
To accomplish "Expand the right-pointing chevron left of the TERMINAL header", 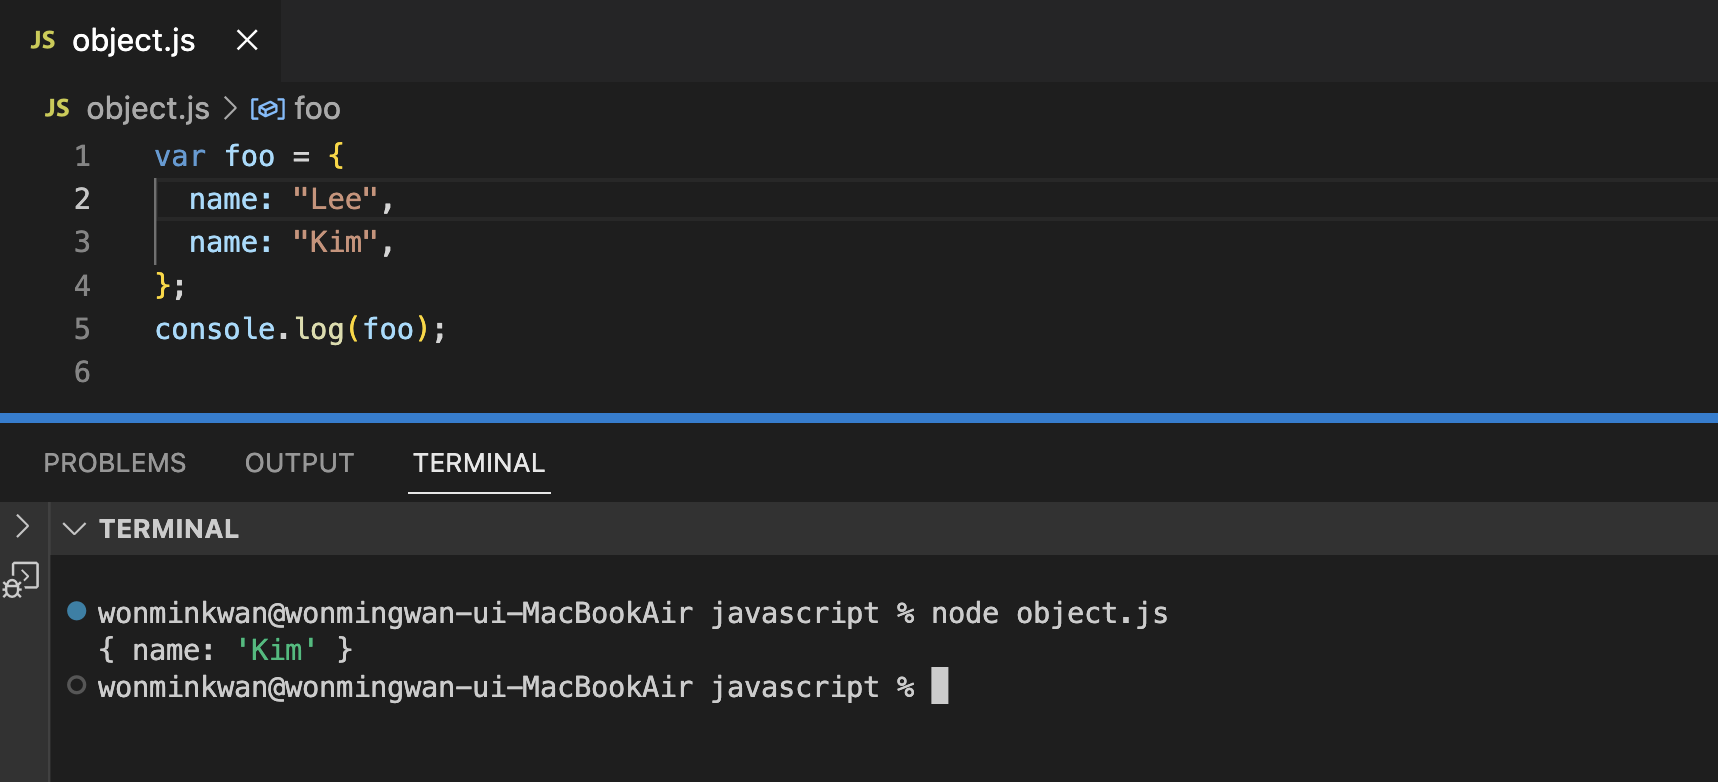I will (x=22, y=526).
